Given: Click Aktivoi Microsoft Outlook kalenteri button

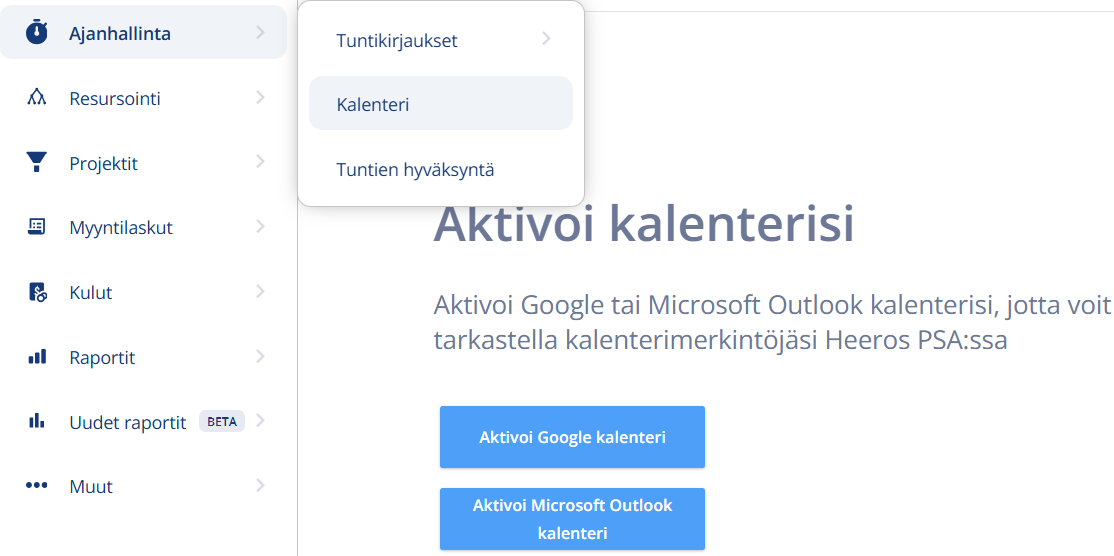Looking at the screenshot, I should [572, 519].
